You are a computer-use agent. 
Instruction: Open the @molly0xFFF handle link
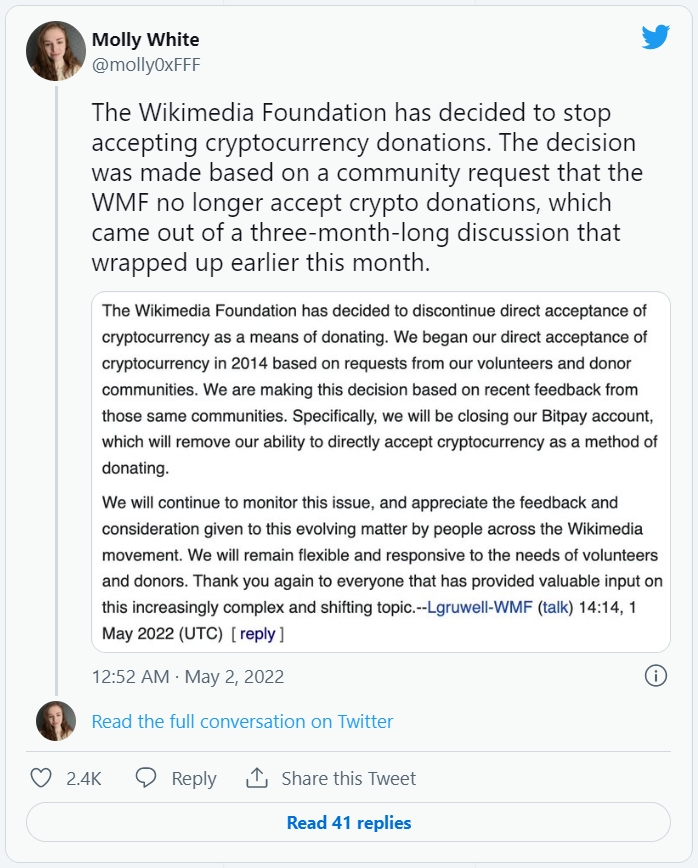click(147, 64)
